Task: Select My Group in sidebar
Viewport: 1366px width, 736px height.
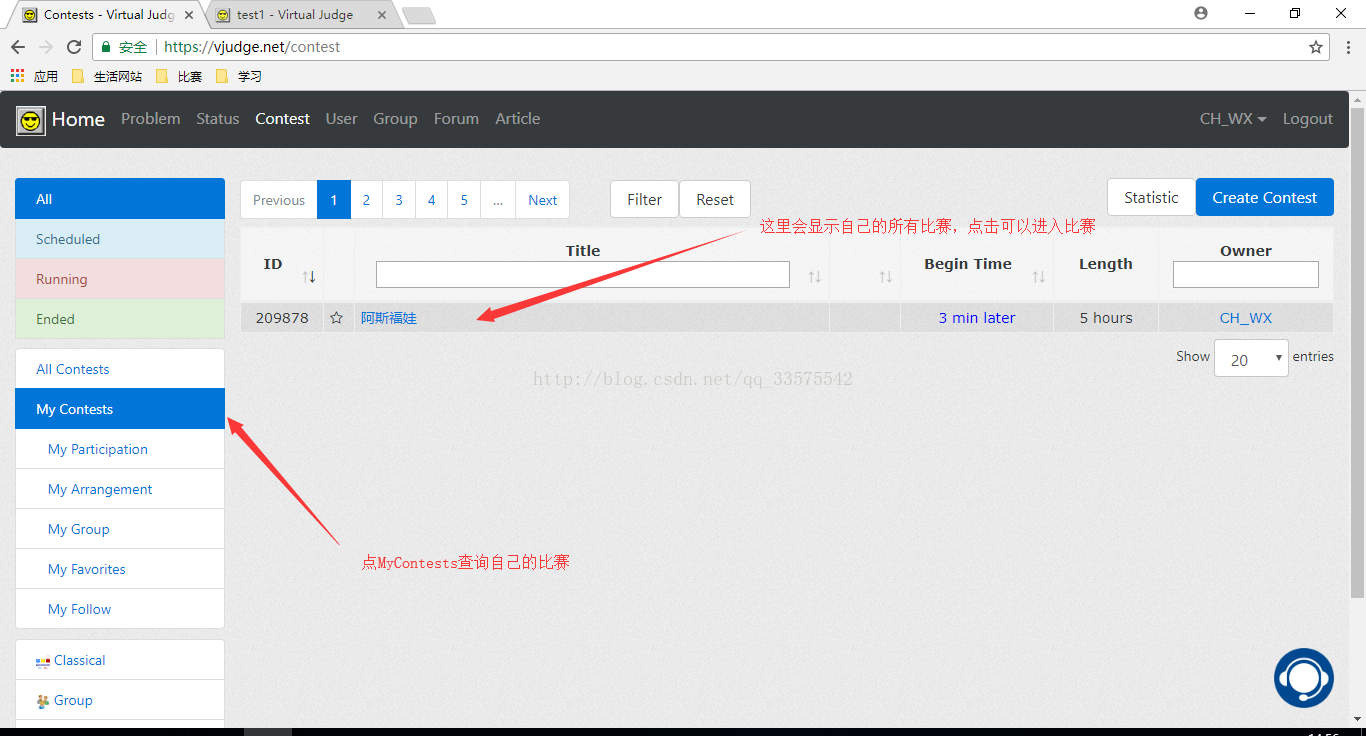Action: (x=120, y=529)
